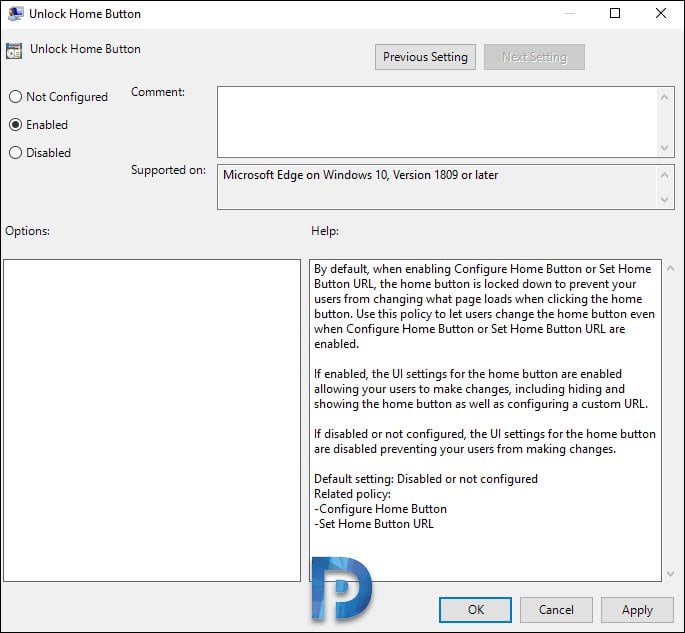Click the policy setting icon beside the heading
This screenshot has height=633, width=685.
click(x=14, y=51)
